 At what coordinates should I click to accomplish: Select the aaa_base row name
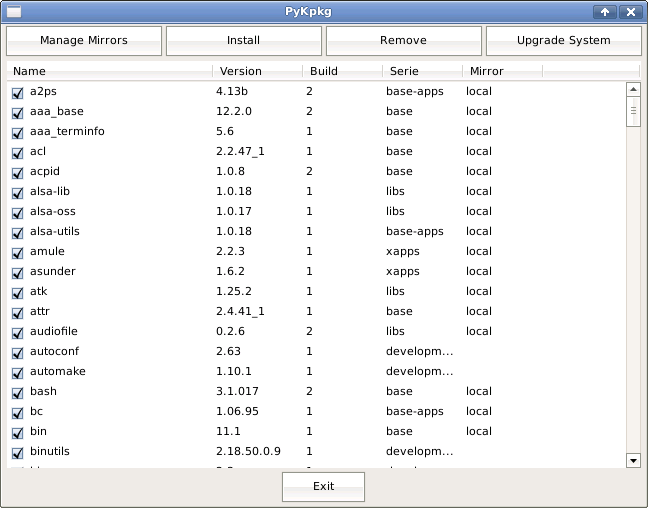pos(57,111)
